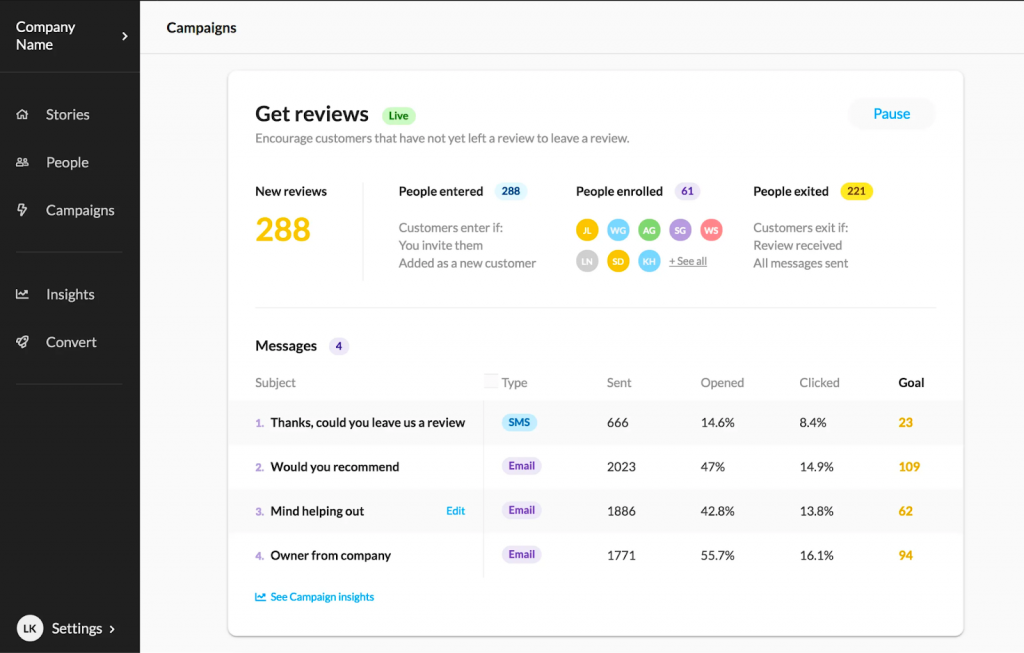Open Settings via its chevron arrow
Image resolution: width=1024 pixels, height=653 pixels.
click(x=110, y=628)
